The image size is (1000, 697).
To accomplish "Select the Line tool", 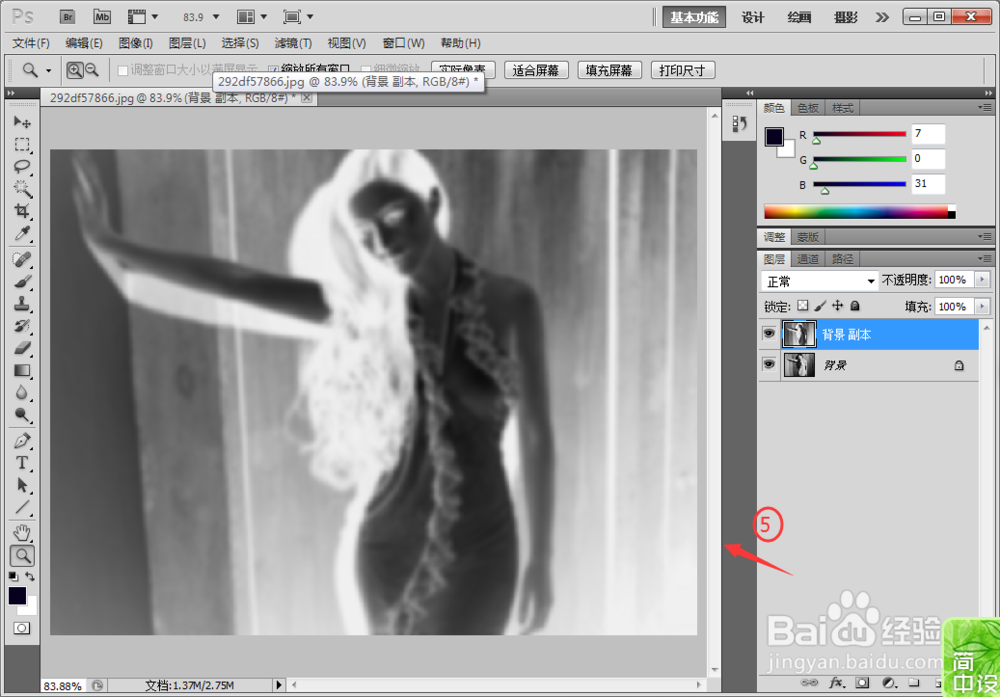I will (22, 508).
